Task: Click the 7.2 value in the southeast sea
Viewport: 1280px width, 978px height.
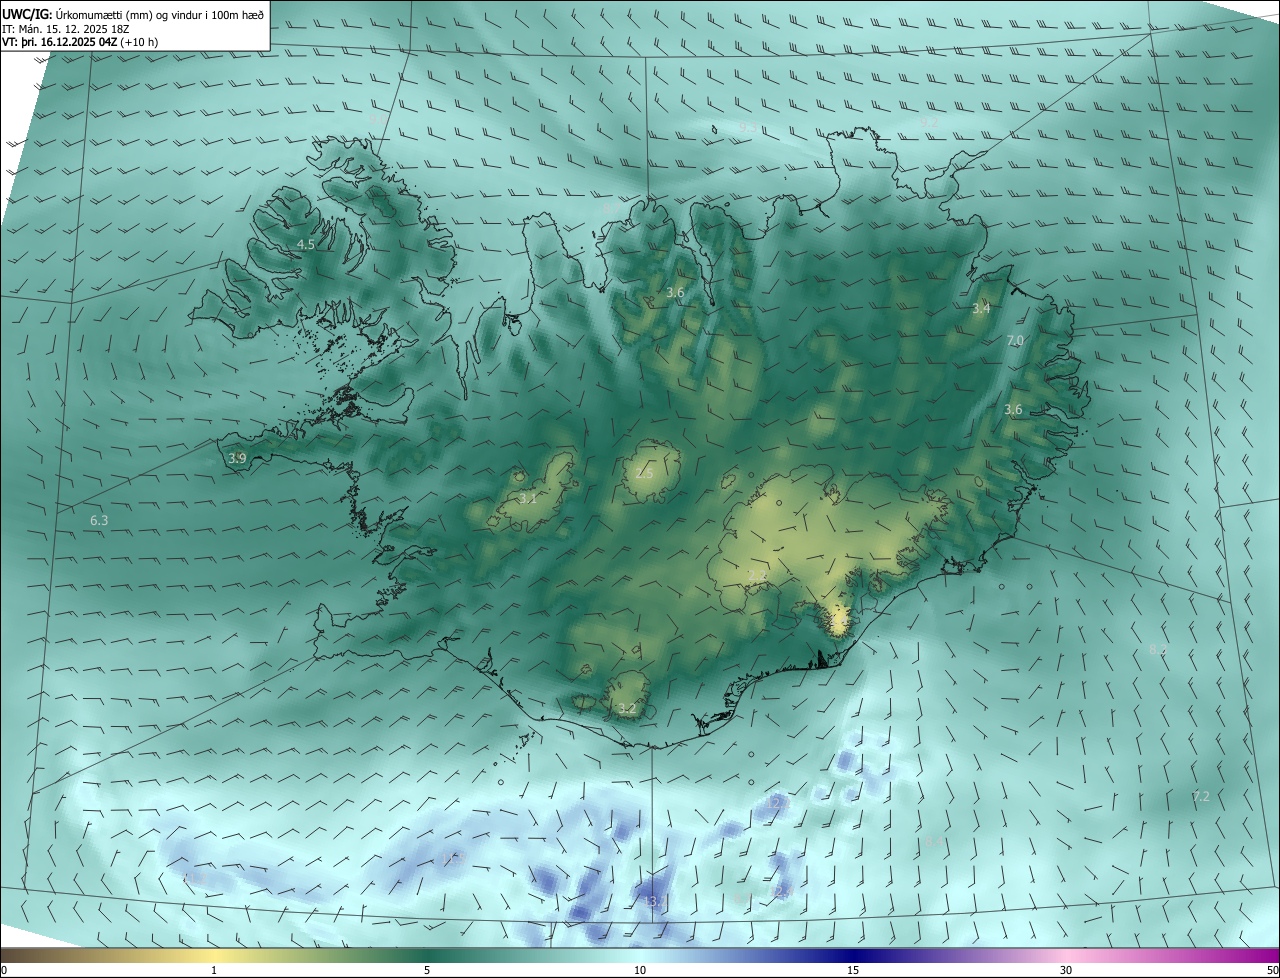Action: click(x=1201, y=796)
